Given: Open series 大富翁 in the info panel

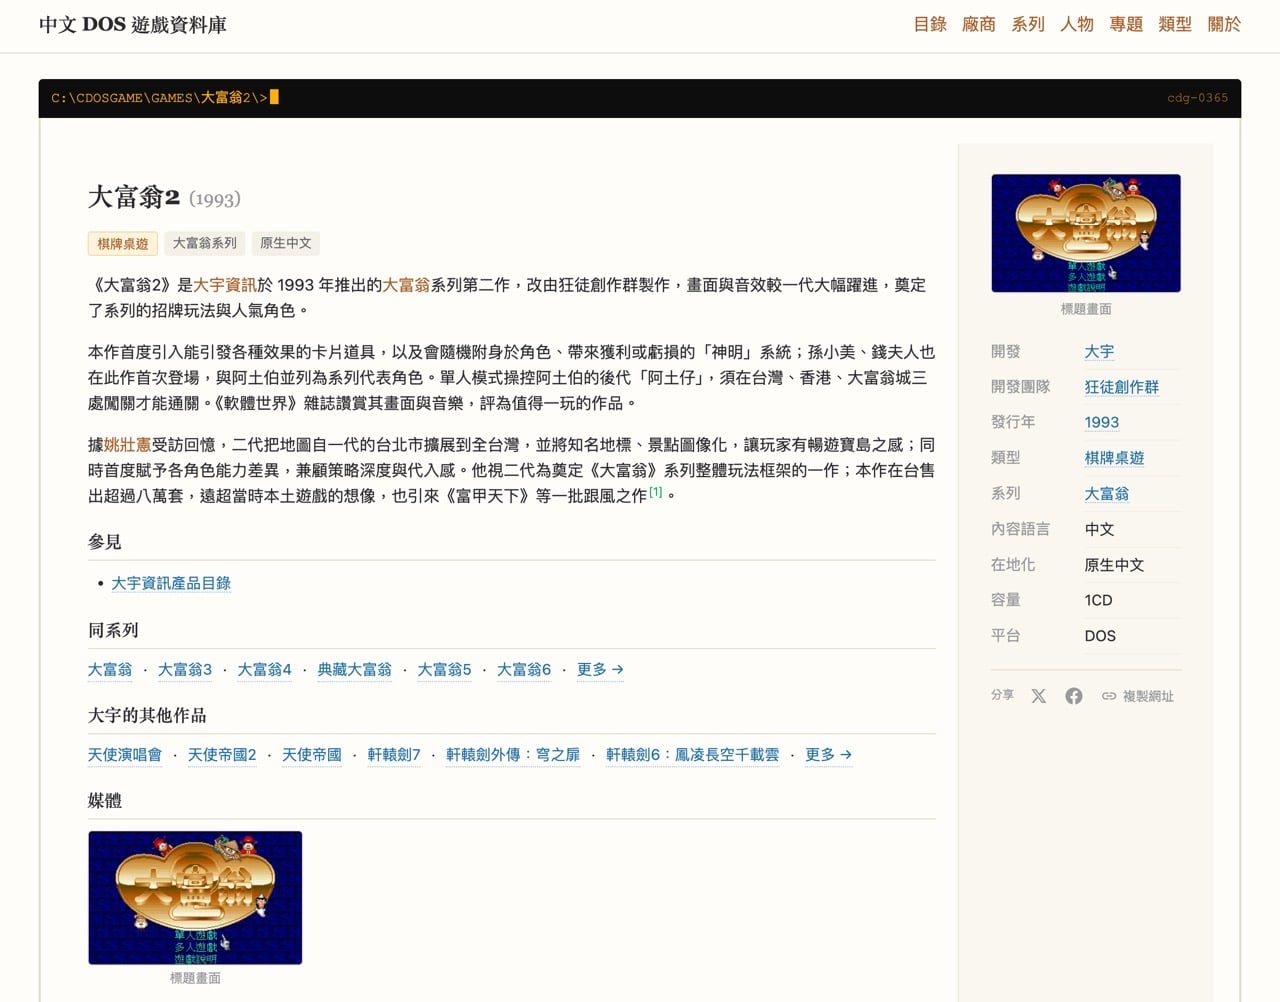Looking at the screenshot, I should [x=1107, y=493].
